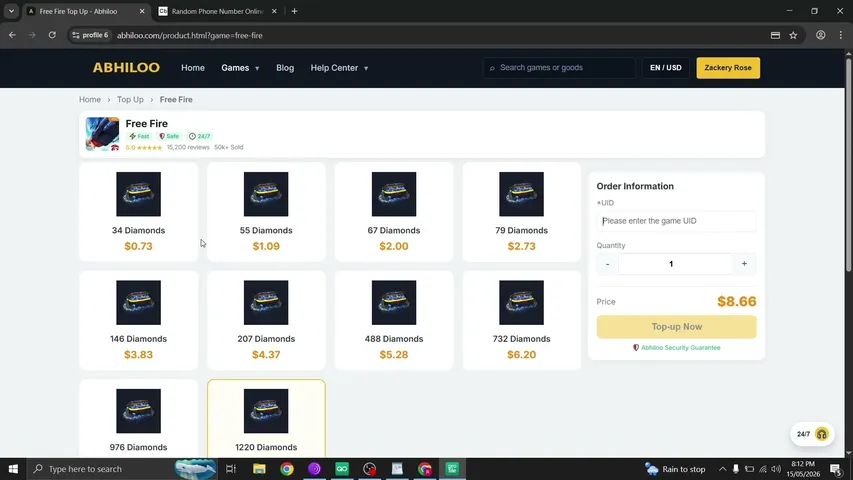Screen dimensions: 853x480
Task: Open Google Chrome from taskbar
Action: (x=287, y=469)
